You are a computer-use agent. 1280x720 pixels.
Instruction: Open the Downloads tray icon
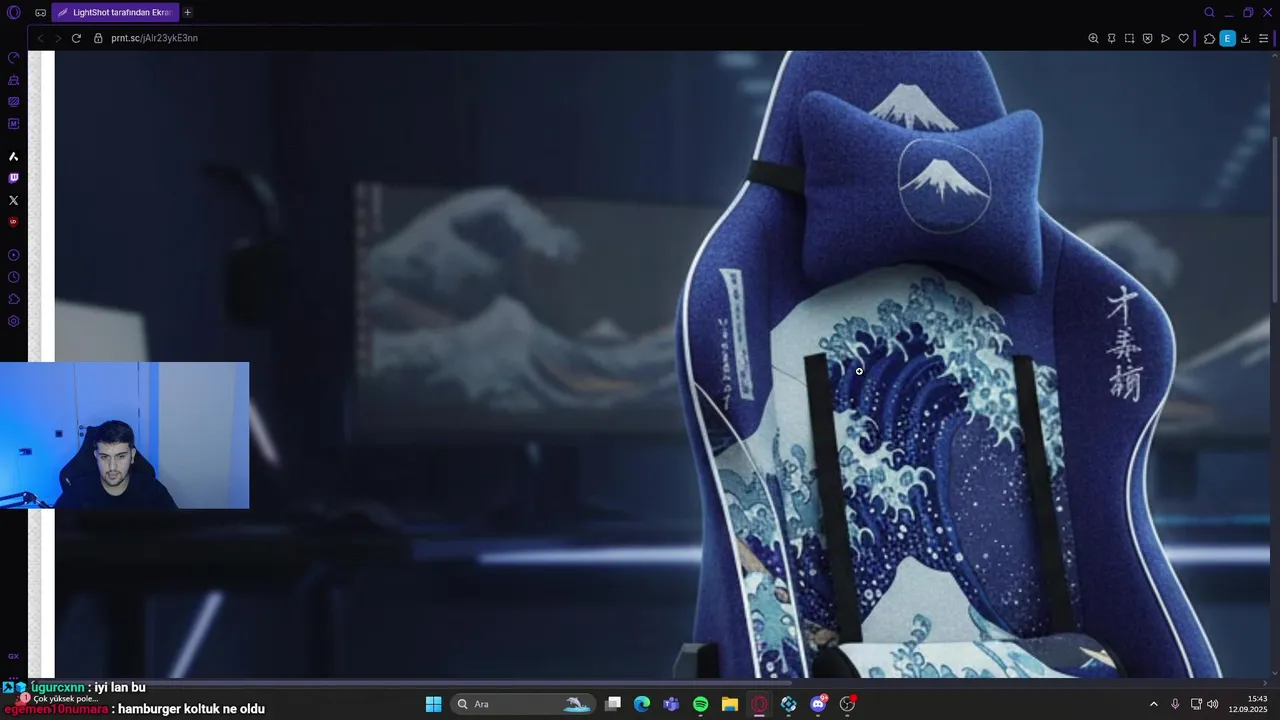pyautogui.click(x=1245, y=38)
